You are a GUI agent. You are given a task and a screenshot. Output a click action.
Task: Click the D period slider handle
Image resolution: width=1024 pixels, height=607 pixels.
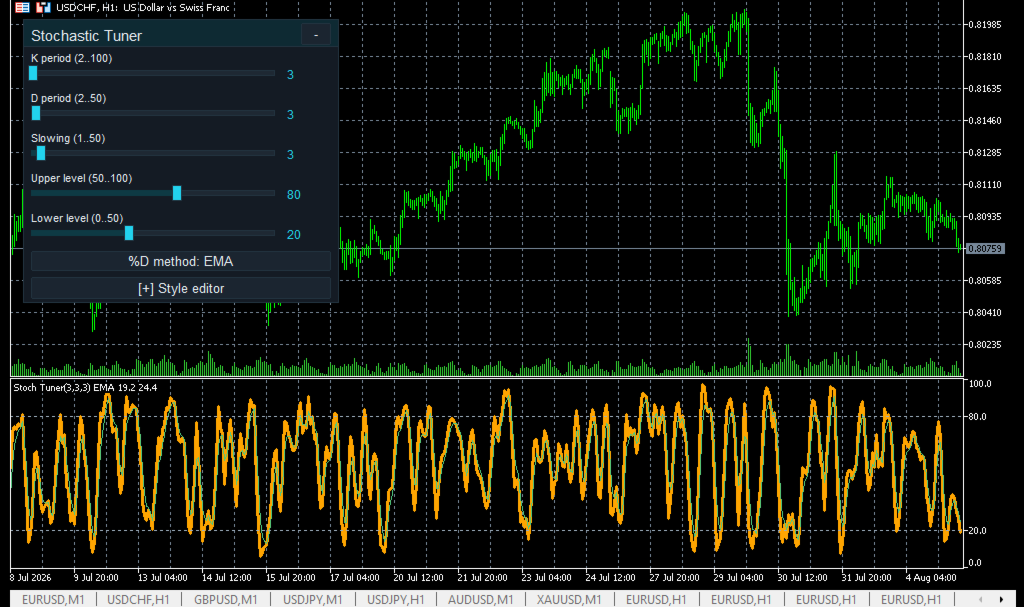pyautogui.click(x=36, y=113)
